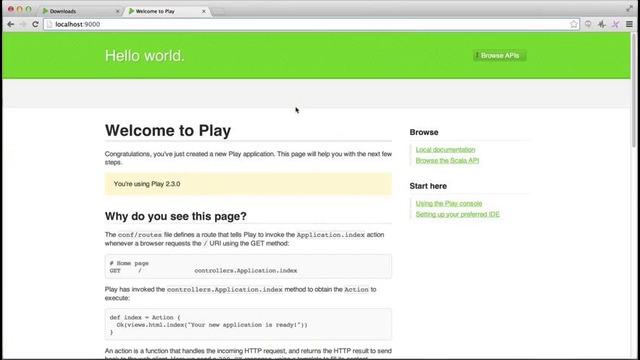Click the def index = Action { code line
640x360 pixels.
pos(145,317)
